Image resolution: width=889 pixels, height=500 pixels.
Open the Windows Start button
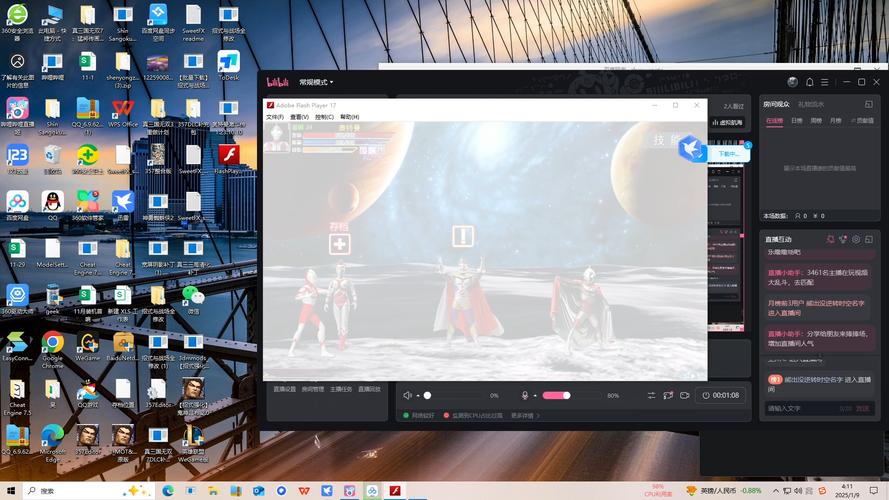click(x=11, y=490)
